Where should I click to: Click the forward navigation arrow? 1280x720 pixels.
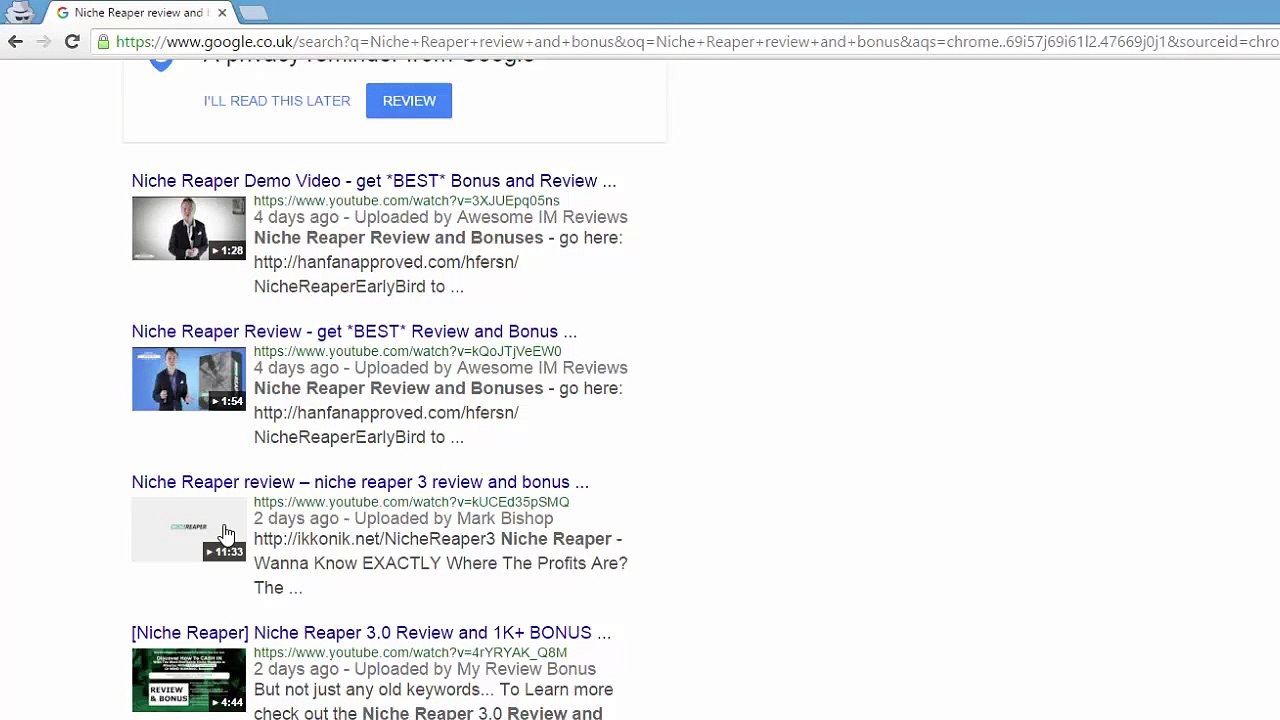point(43,41)
